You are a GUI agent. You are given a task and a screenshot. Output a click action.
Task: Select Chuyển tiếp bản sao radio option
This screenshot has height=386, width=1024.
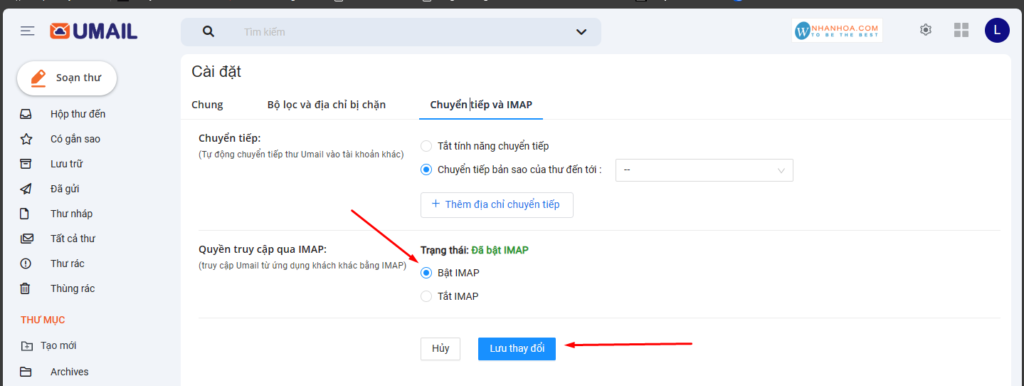click(x=426, y=169)
